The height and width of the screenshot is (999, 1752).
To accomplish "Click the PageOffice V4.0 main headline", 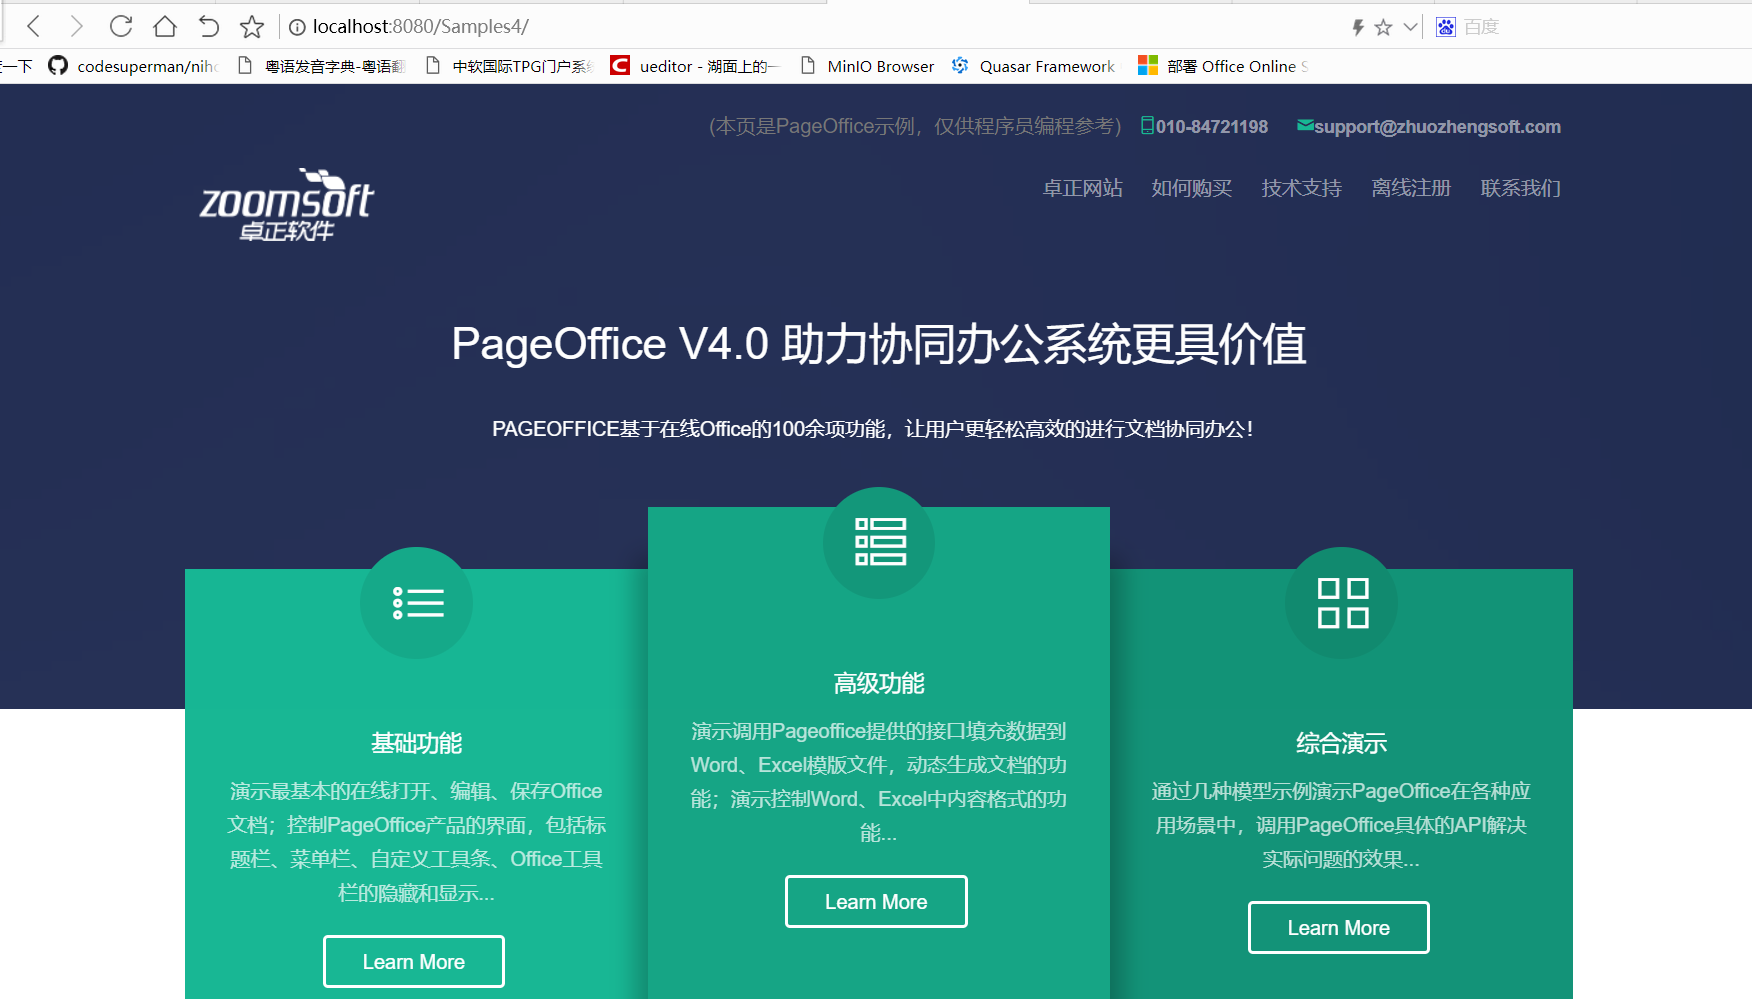I will pyautogui.click(x=879, y=344).
